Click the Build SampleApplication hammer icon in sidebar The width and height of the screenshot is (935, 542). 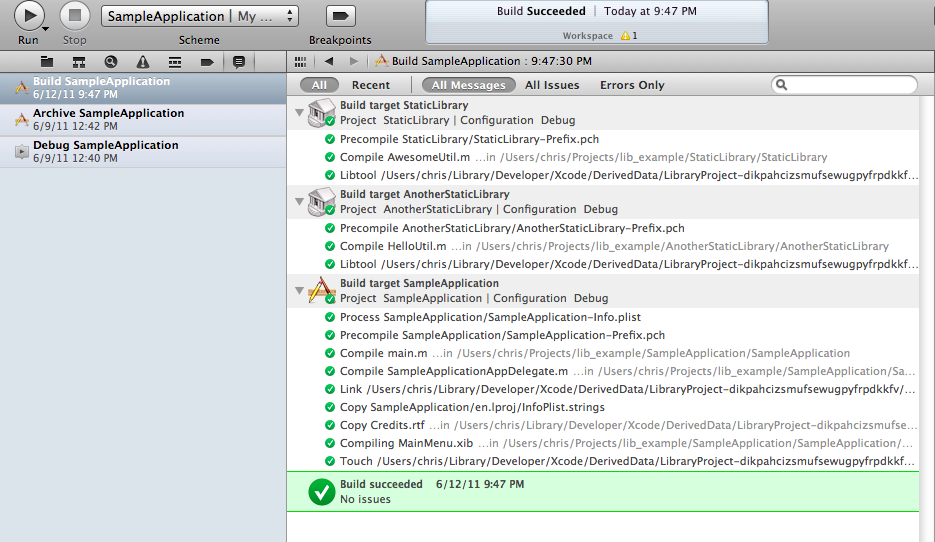click(21, 88)
